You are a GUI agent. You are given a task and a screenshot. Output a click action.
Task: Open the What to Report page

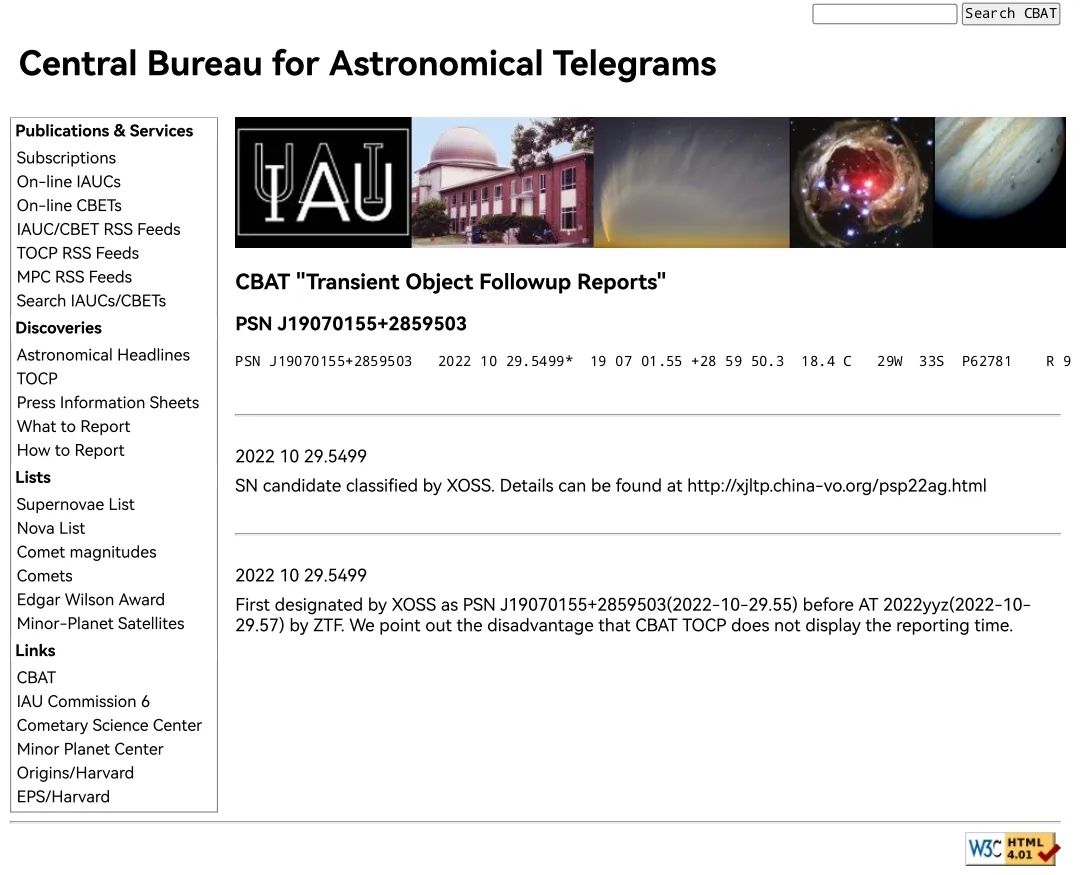74,426
